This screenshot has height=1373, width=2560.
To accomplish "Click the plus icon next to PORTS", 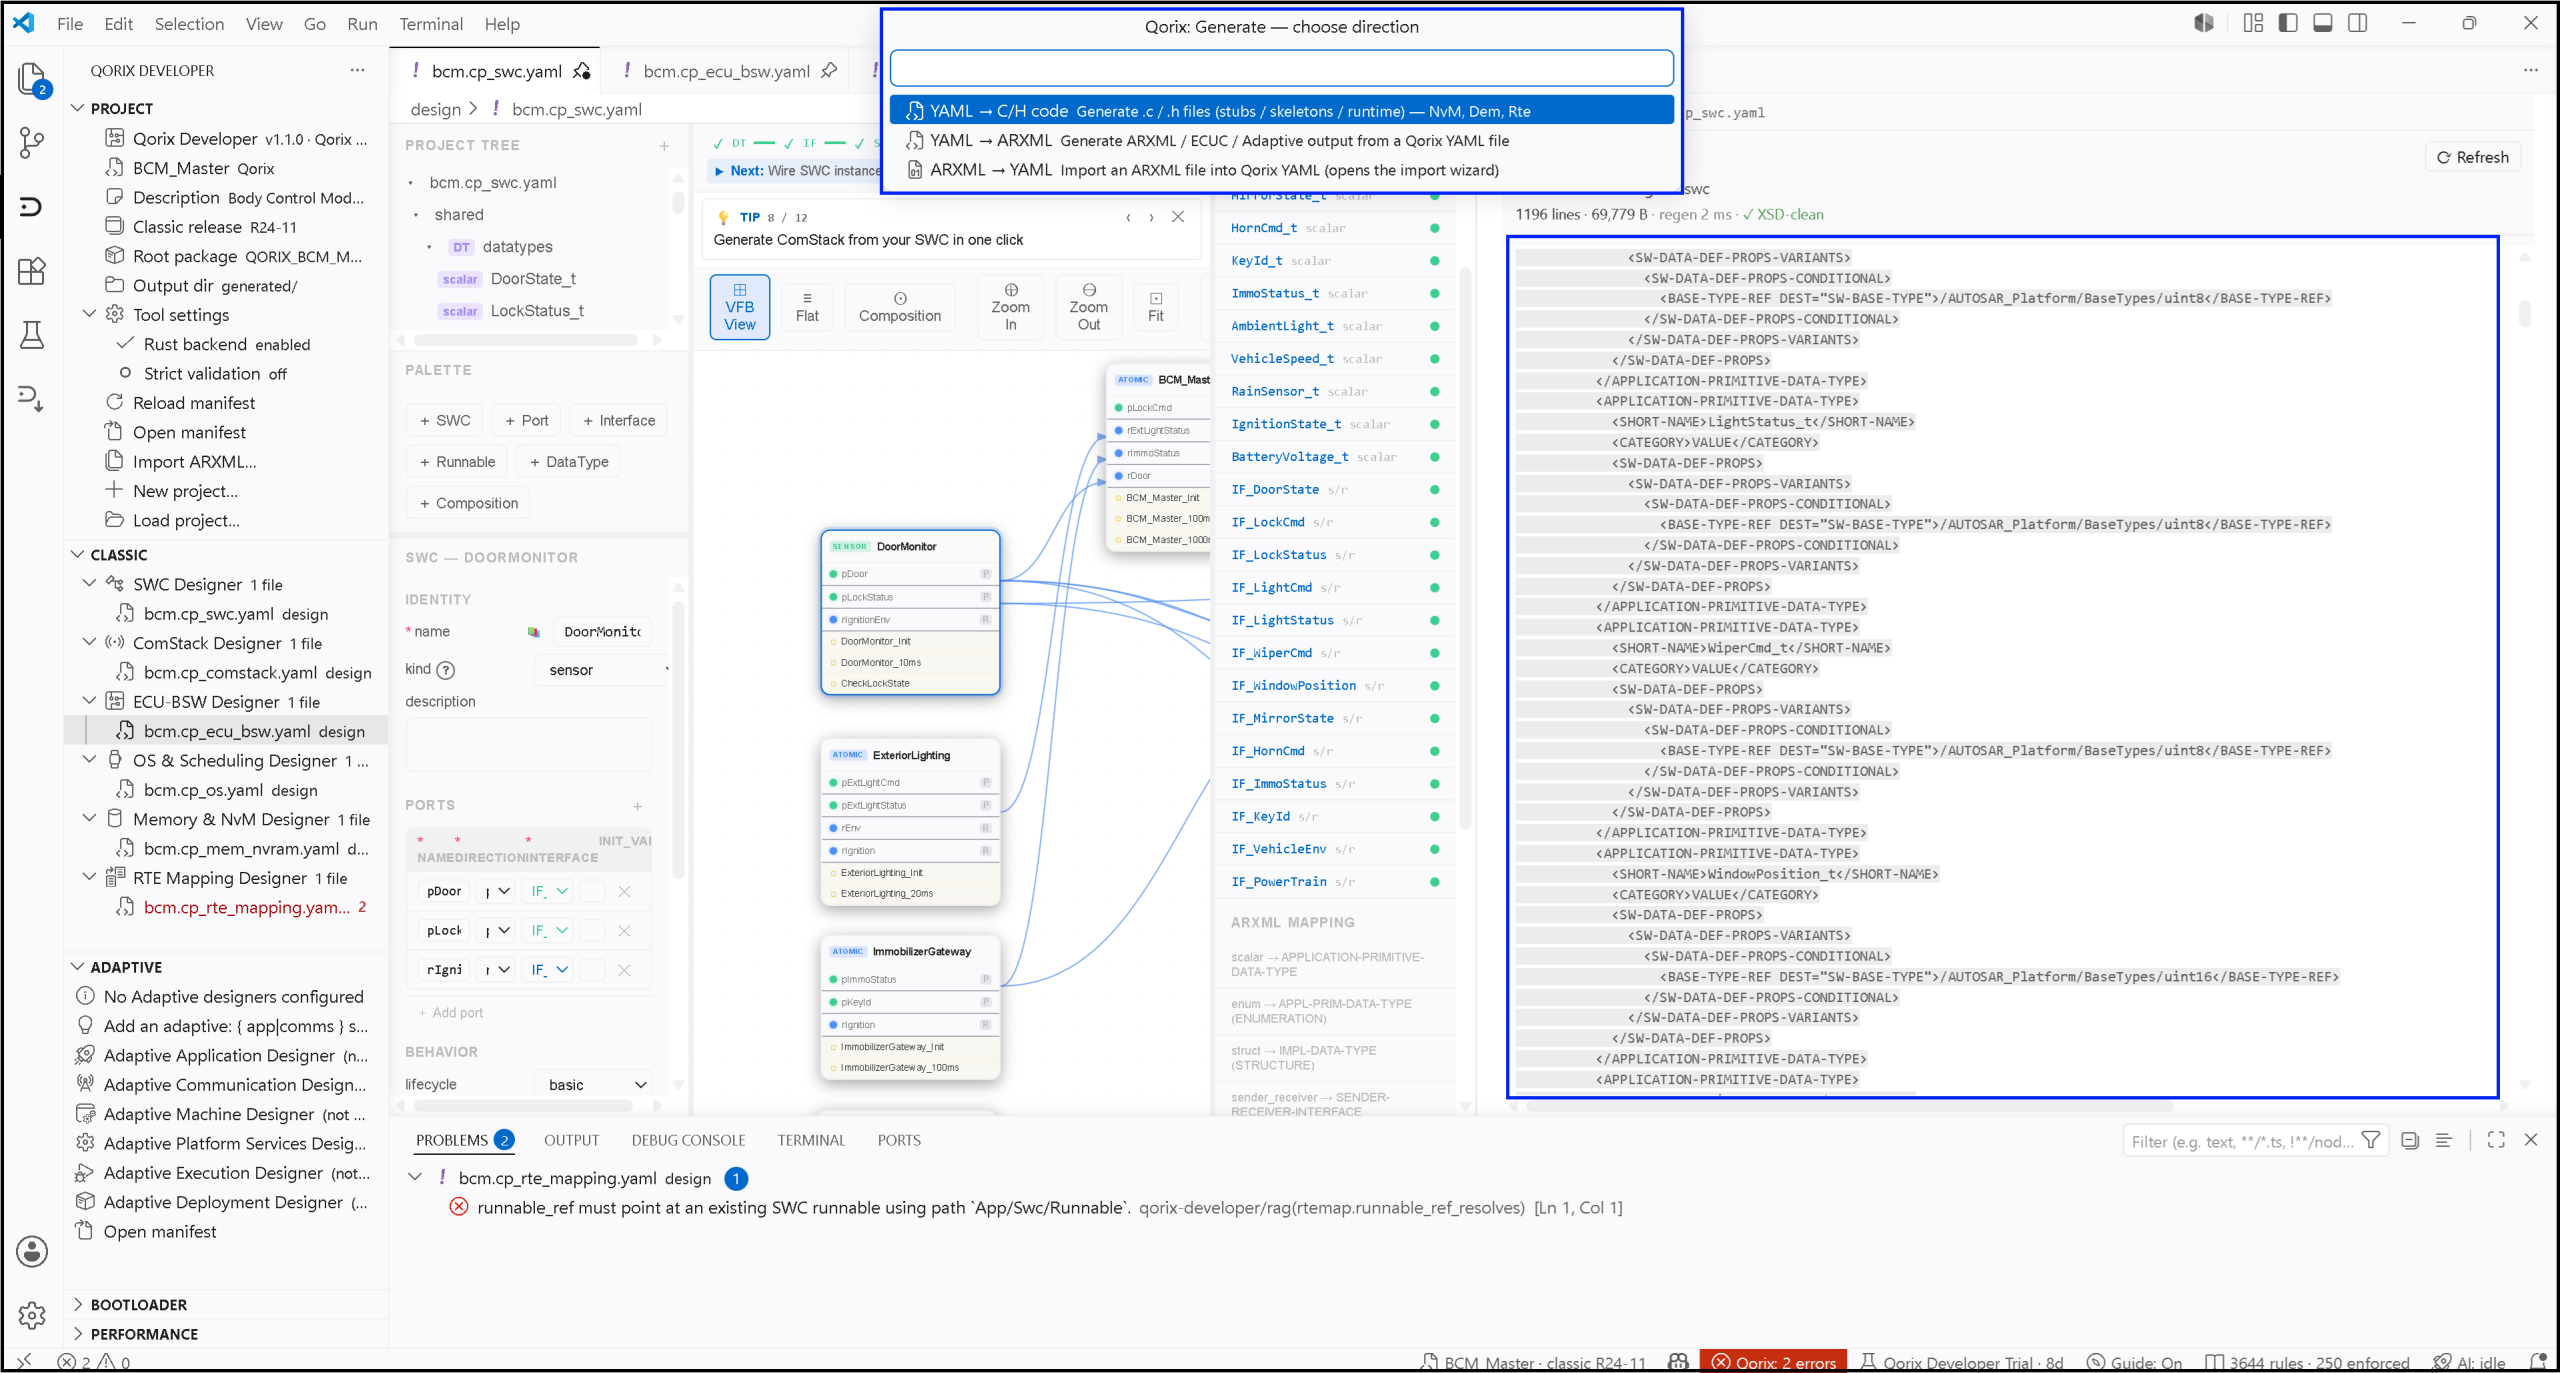I will [638, 806].
